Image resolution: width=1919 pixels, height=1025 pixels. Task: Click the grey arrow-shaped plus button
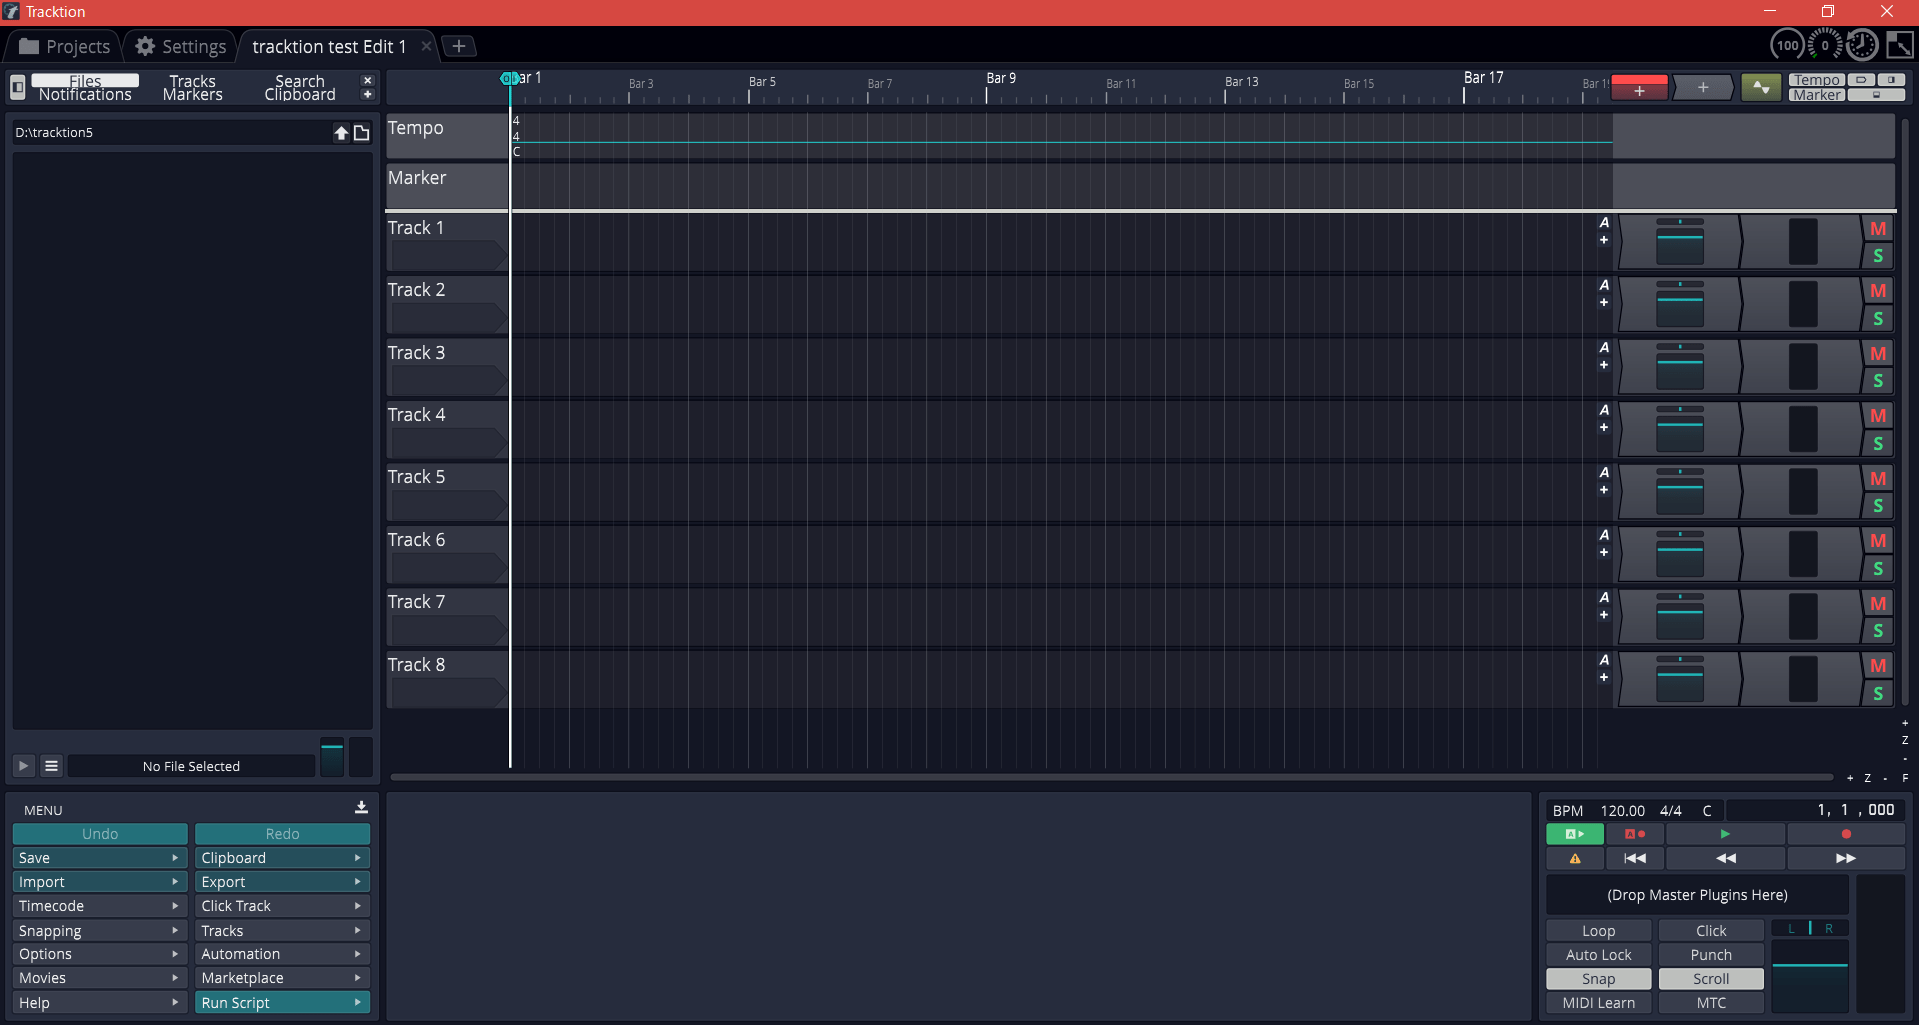point(1702,88)
